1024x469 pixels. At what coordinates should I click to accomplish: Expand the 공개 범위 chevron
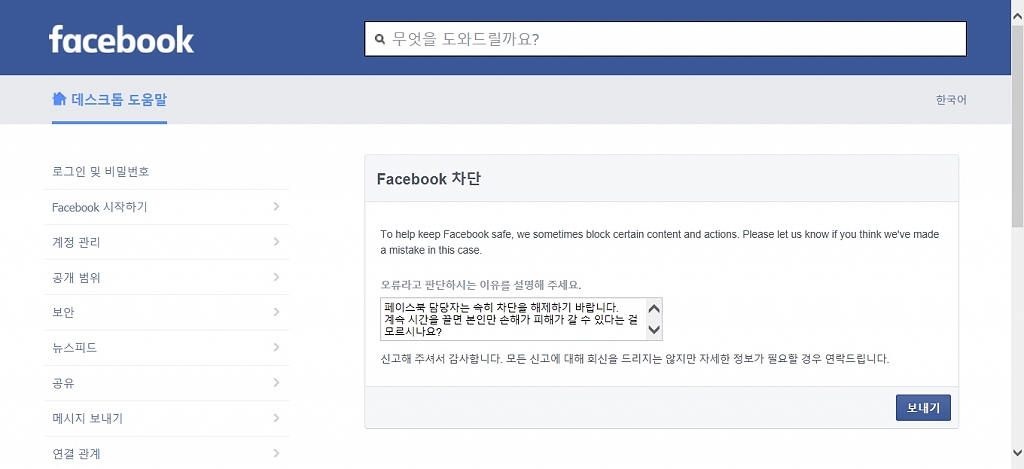276,277
